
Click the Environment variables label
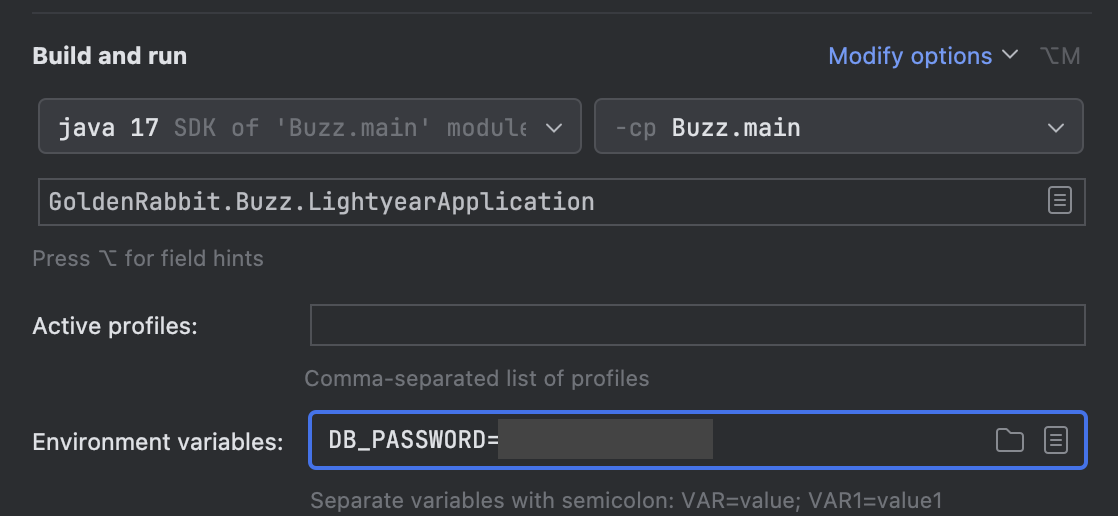click(157, 442)
